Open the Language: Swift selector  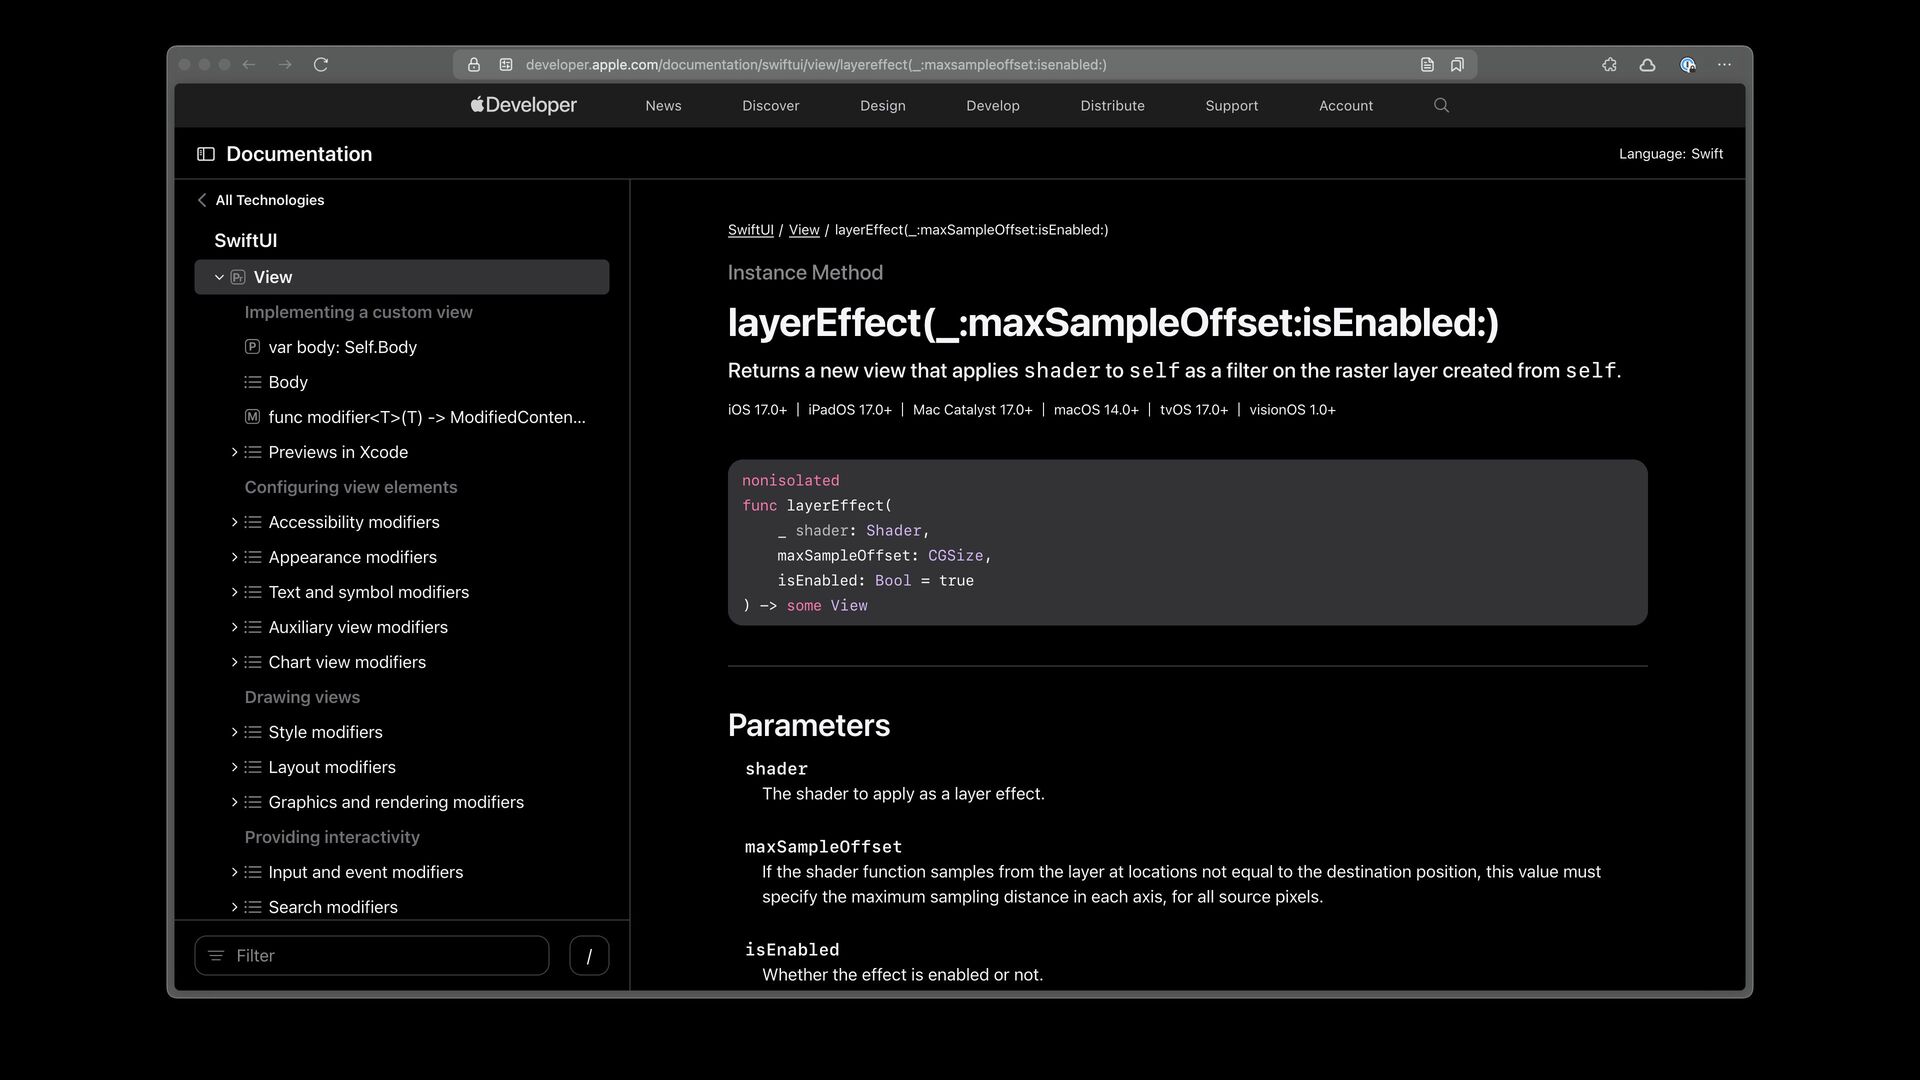point(1671,154)
